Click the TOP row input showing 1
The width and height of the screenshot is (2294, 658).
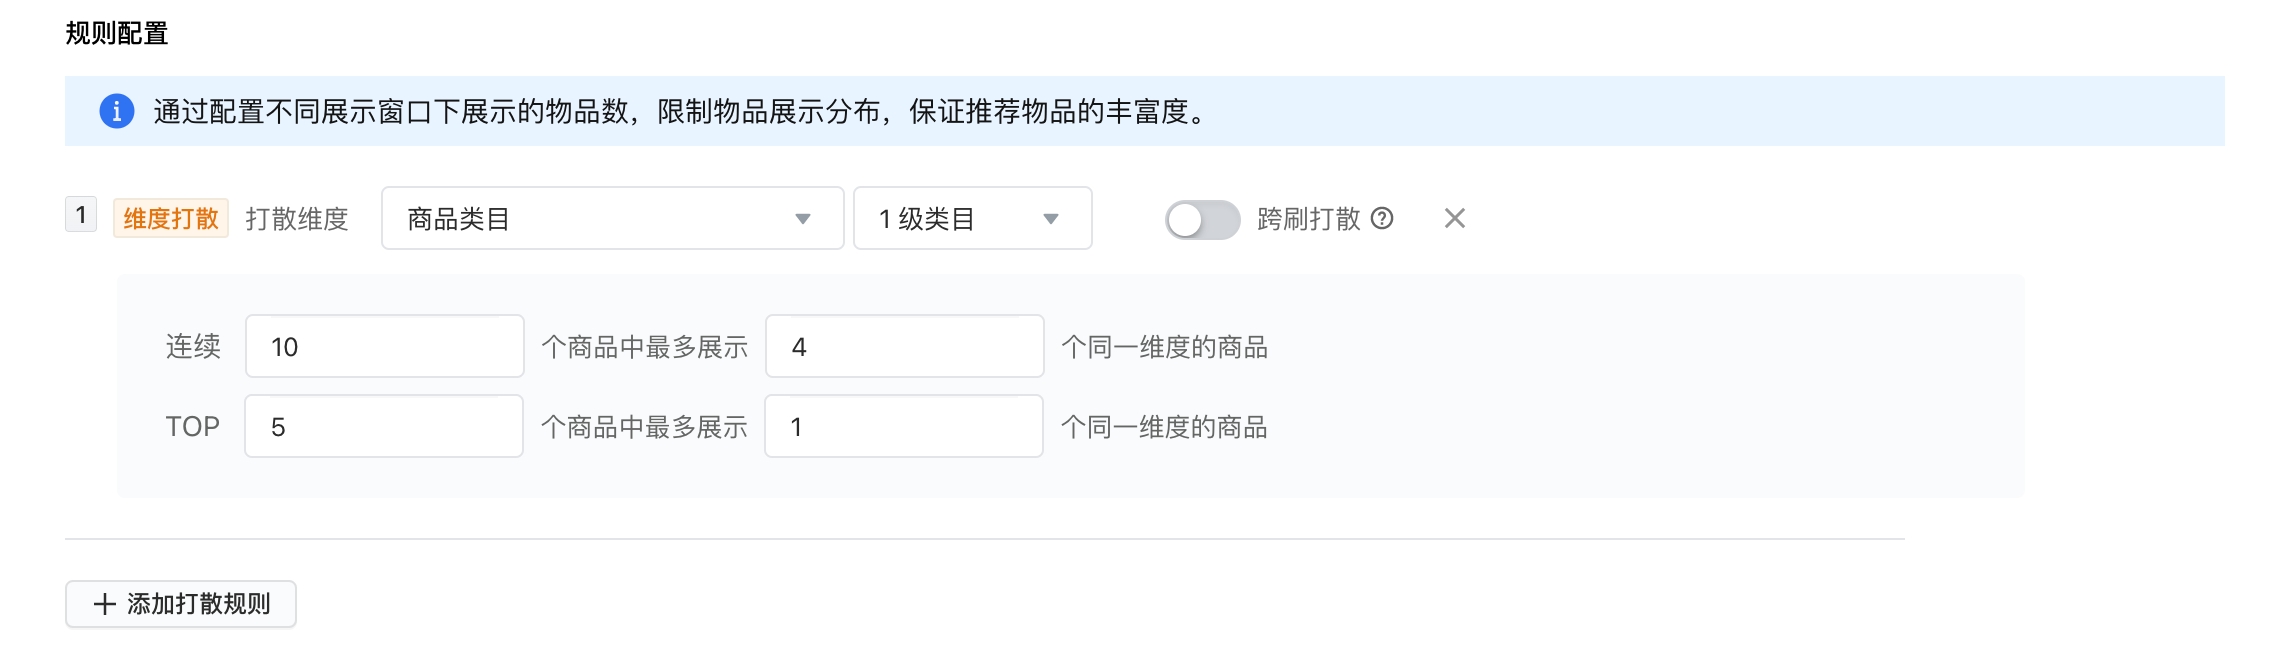[x=904, y=426]
